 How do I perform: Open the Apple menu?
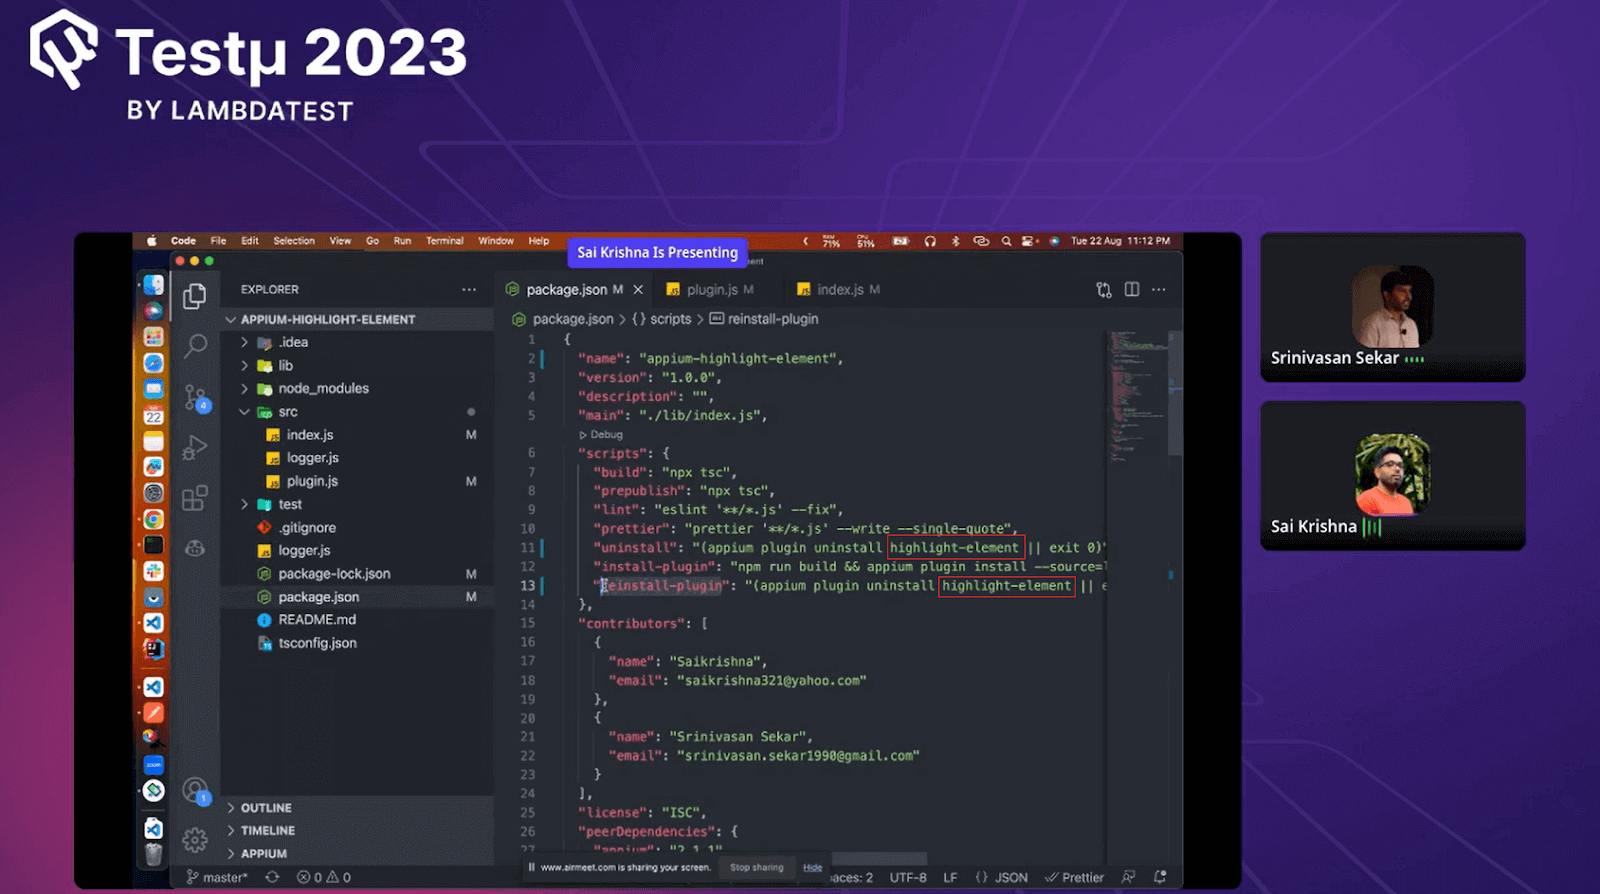click(x=152, y=241)
